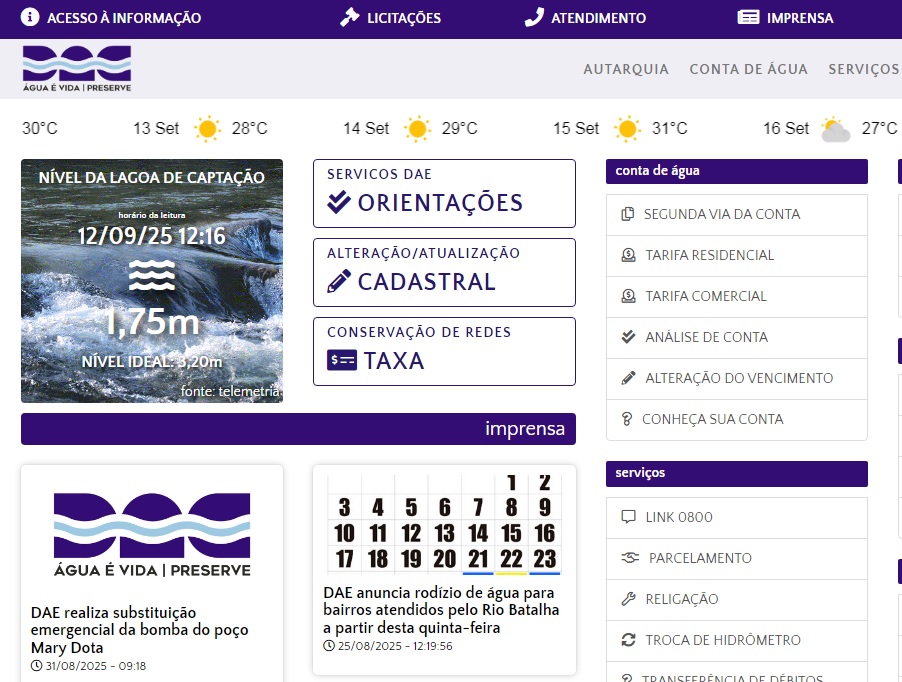This screenshot has height=682, width=902.
Task: Click the gavel icon for Licitações
Action: [x=349, y=18]
